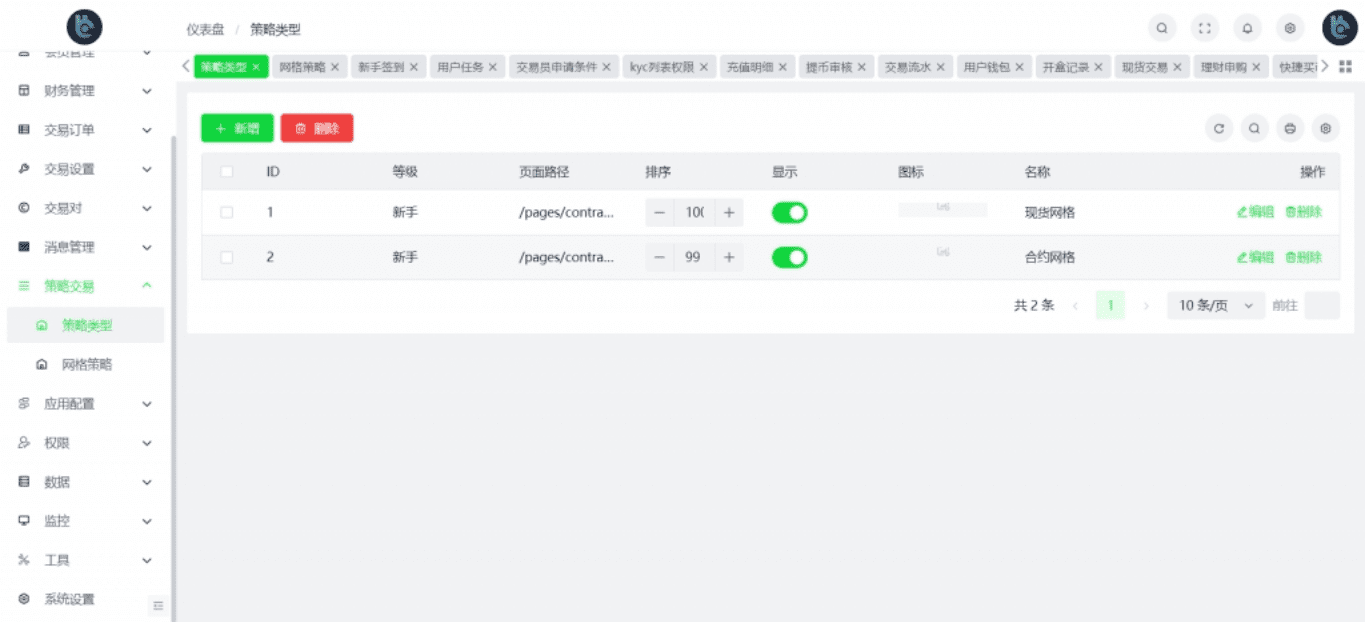Collapse sidebar using bottom toggle icon
Viewport: 1365px width, 623px height.
point(157,605)
